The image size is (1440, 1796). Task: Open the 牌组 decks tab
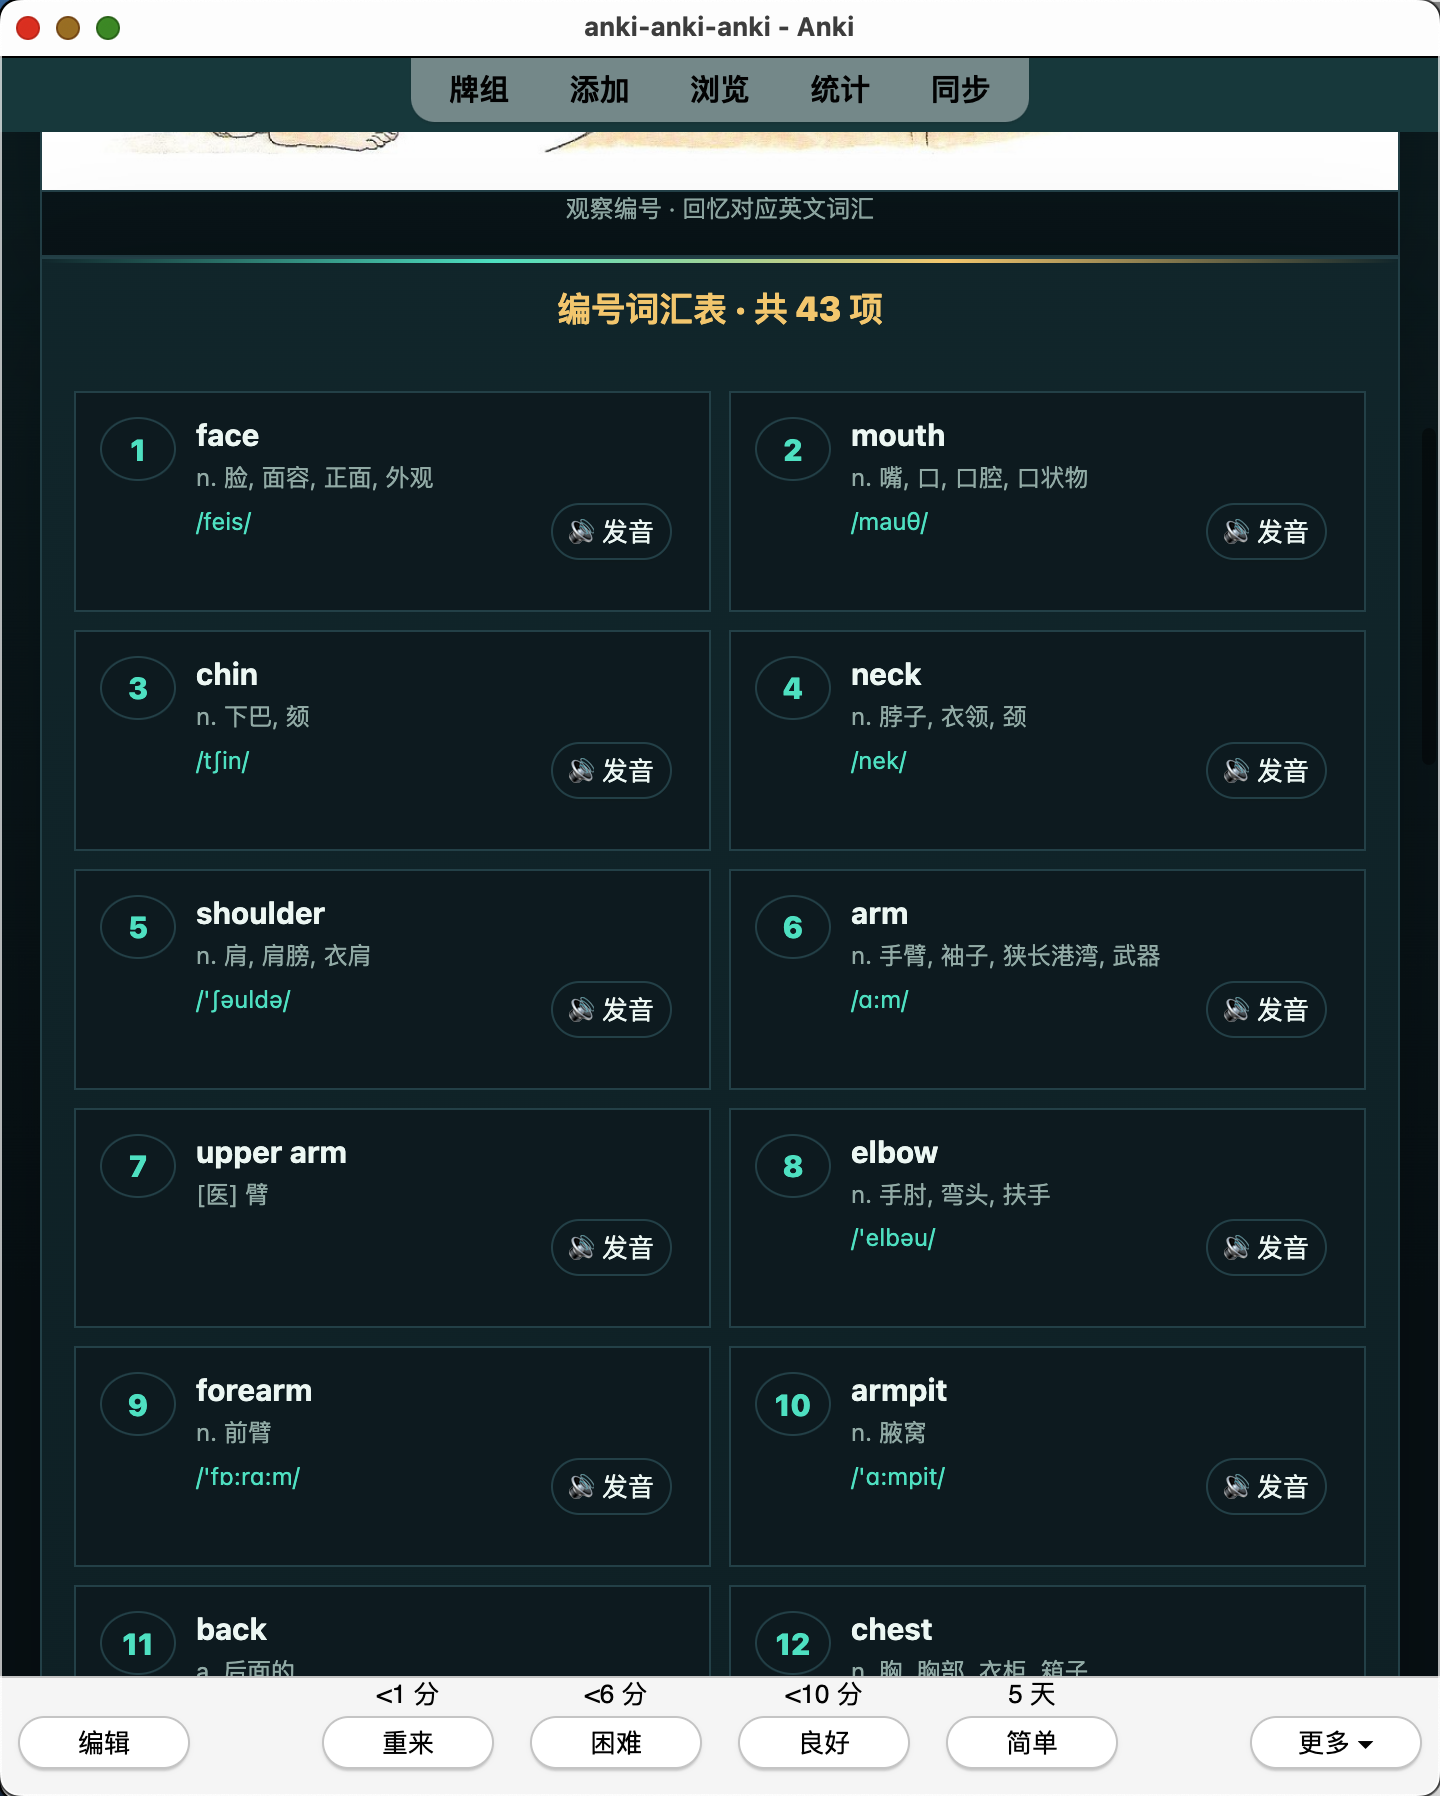[479, 90]
